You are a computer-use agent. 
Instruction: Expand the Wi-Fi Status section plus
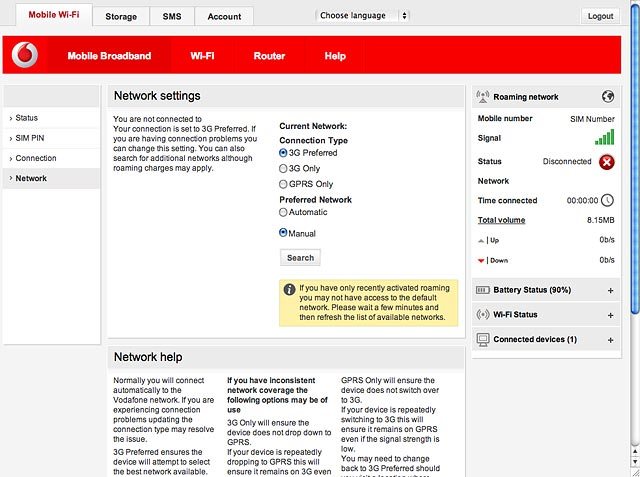[611, 315]
